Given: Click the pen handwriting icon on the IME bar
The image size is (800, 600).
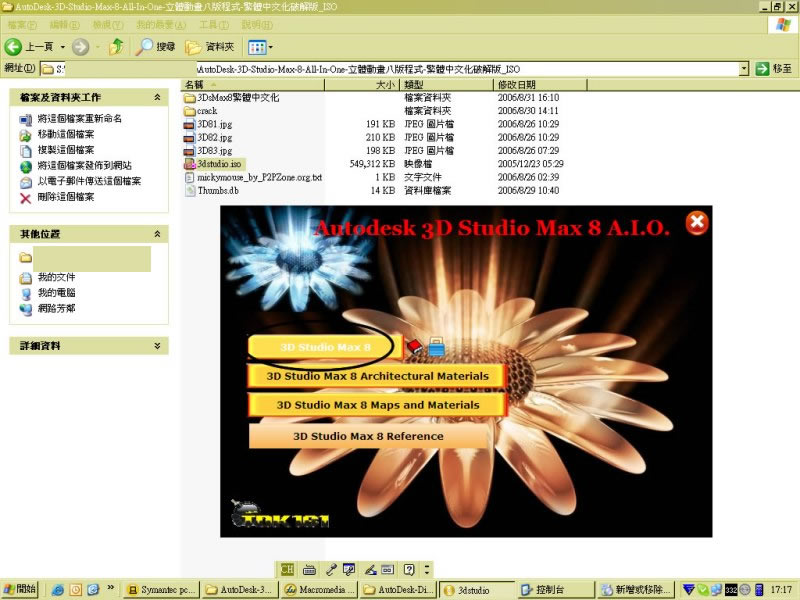Looking at the screenshot, I should (x=370, y=569).
